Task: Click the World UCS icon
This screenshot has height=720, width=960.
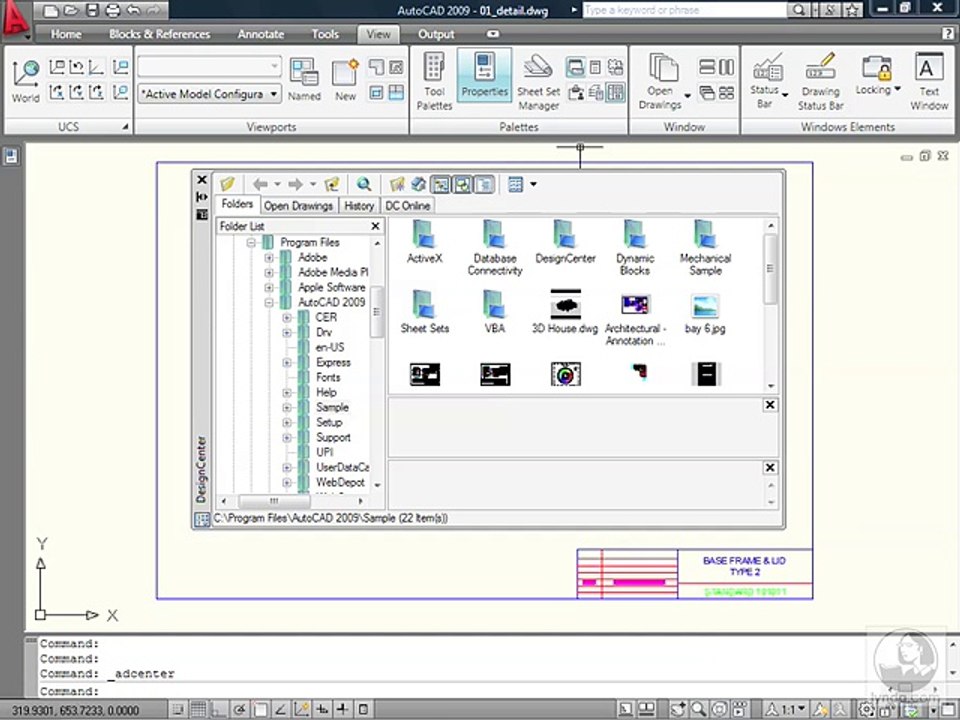Action: coord(26,80)
